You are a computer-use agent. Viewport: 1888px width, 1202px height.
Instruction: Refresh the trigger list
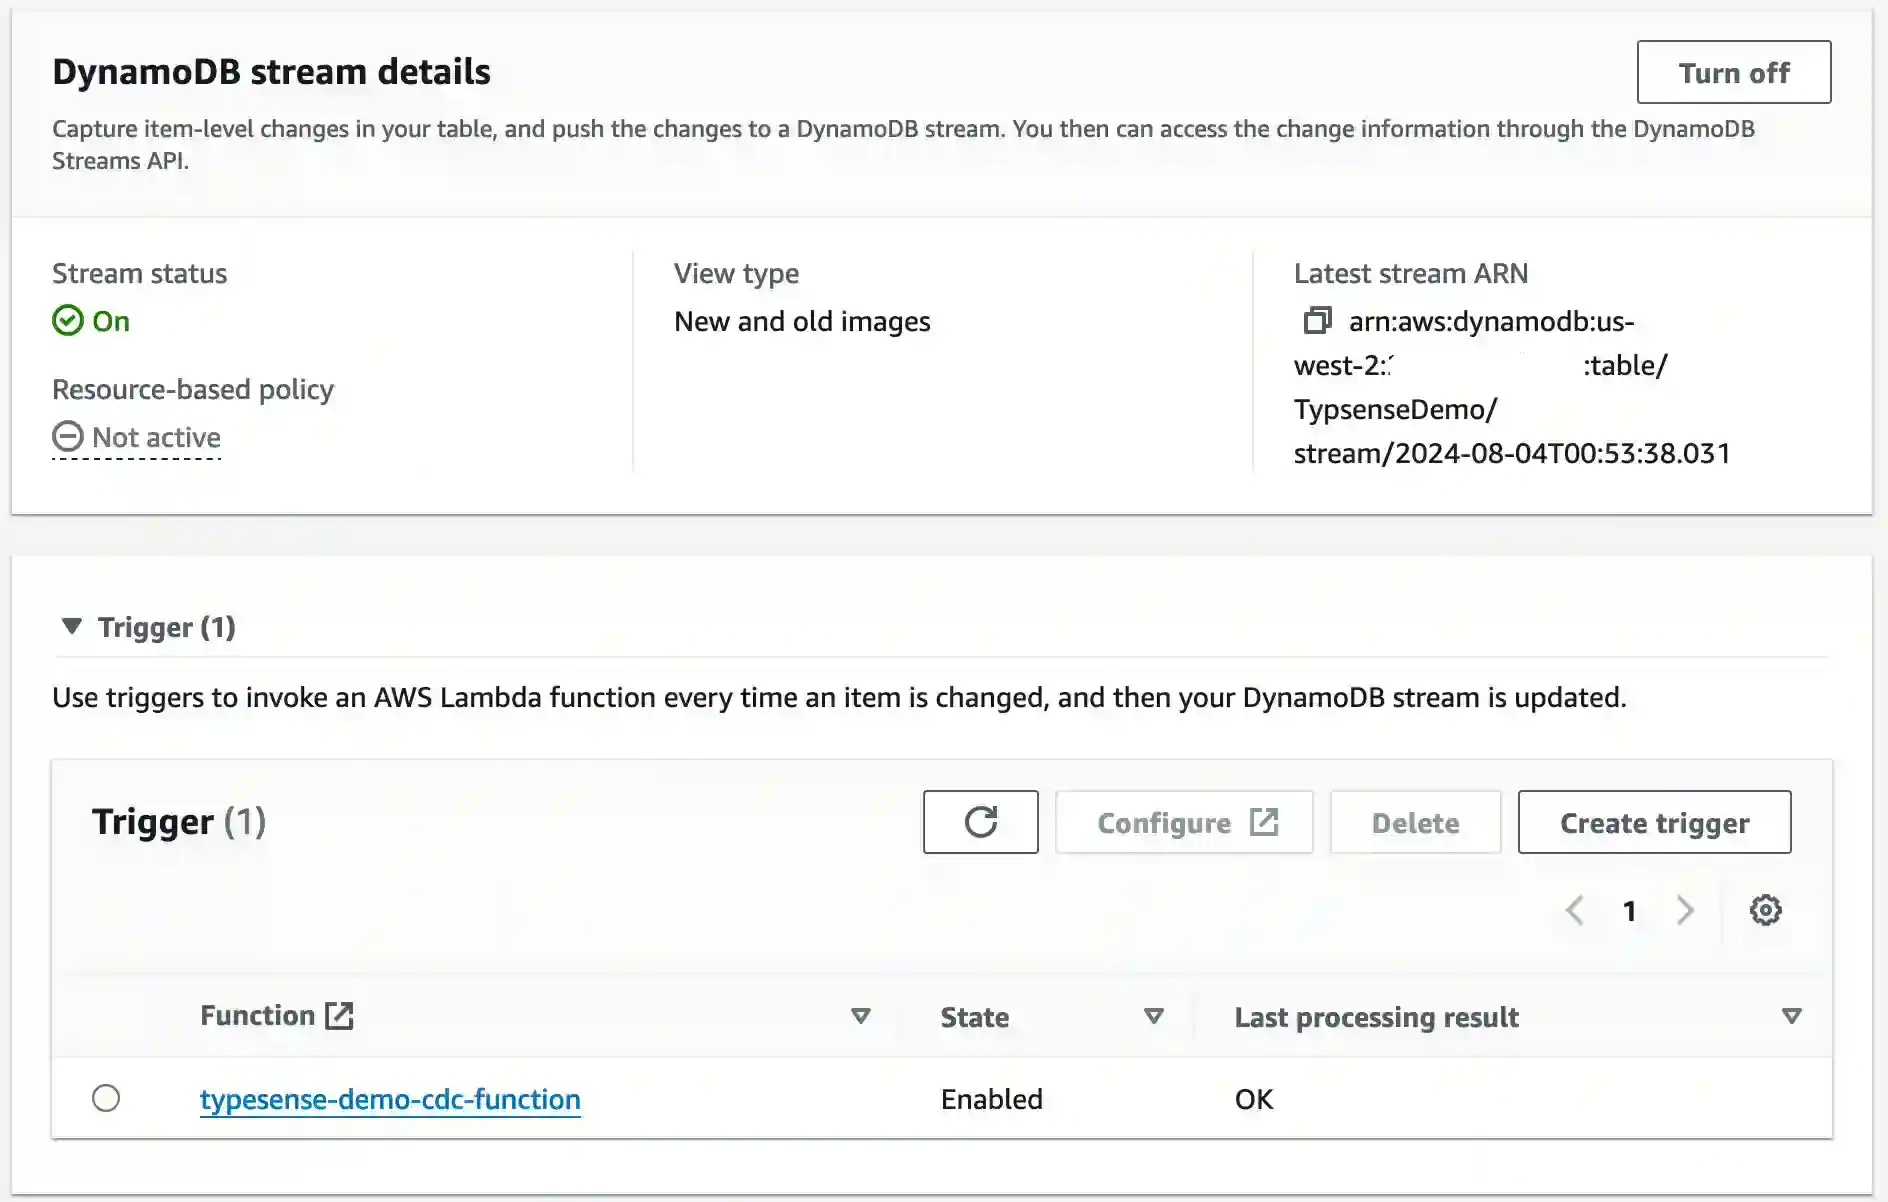pyautogui.click(x=980, y=822)
